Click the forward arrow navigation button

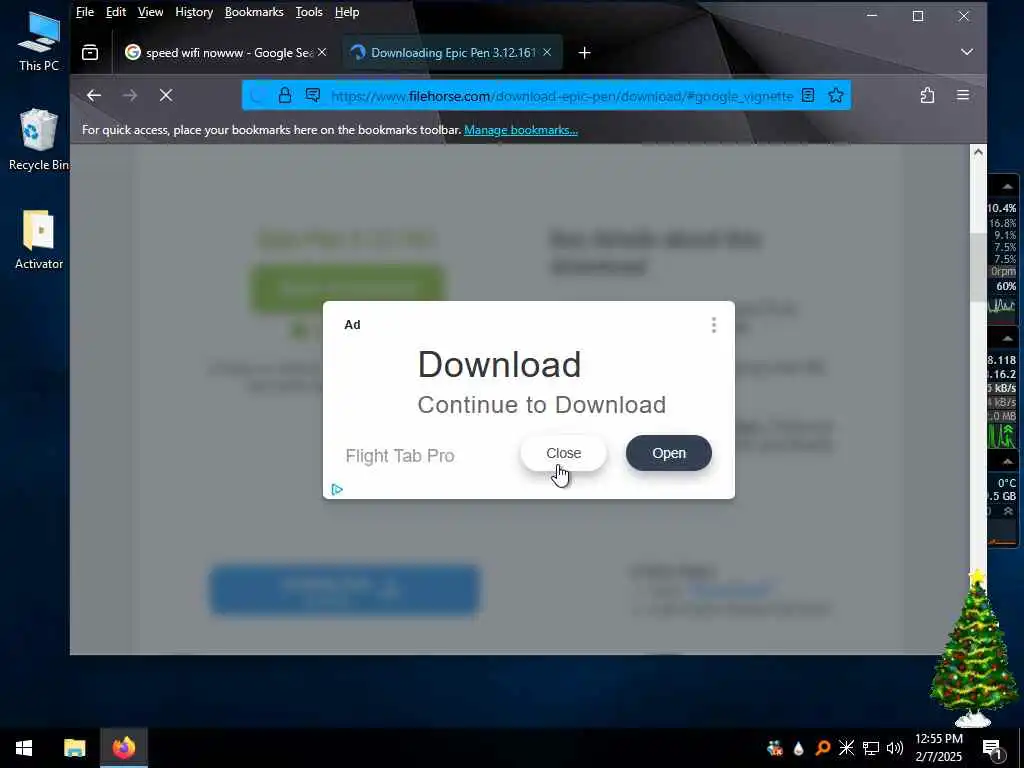coord(130,95)
